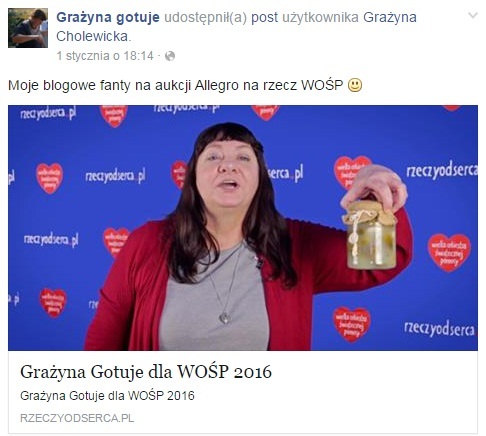Click the globe public privacy icon
The height and width of the screenshot is (436, 486).
pos(170,56)
